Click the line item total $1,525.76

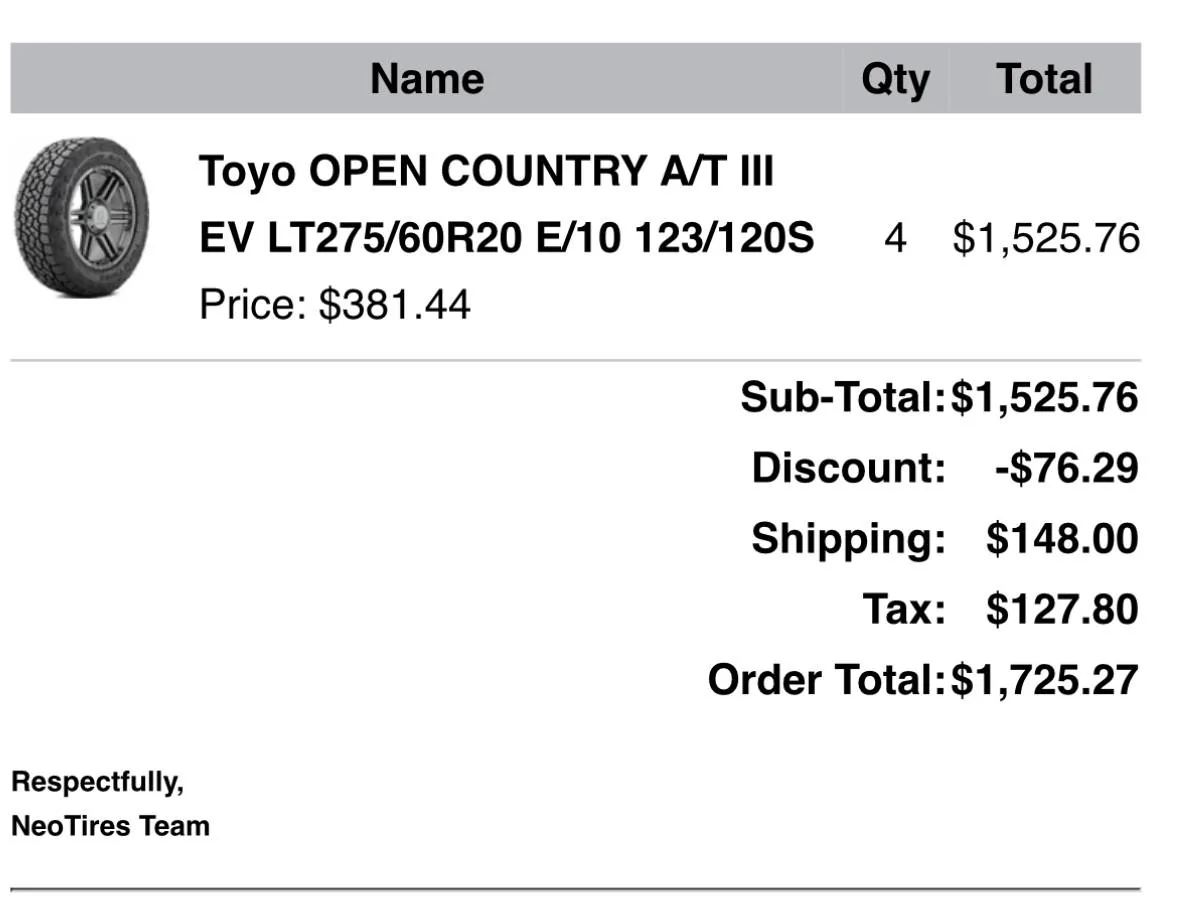pos(1046,239)
